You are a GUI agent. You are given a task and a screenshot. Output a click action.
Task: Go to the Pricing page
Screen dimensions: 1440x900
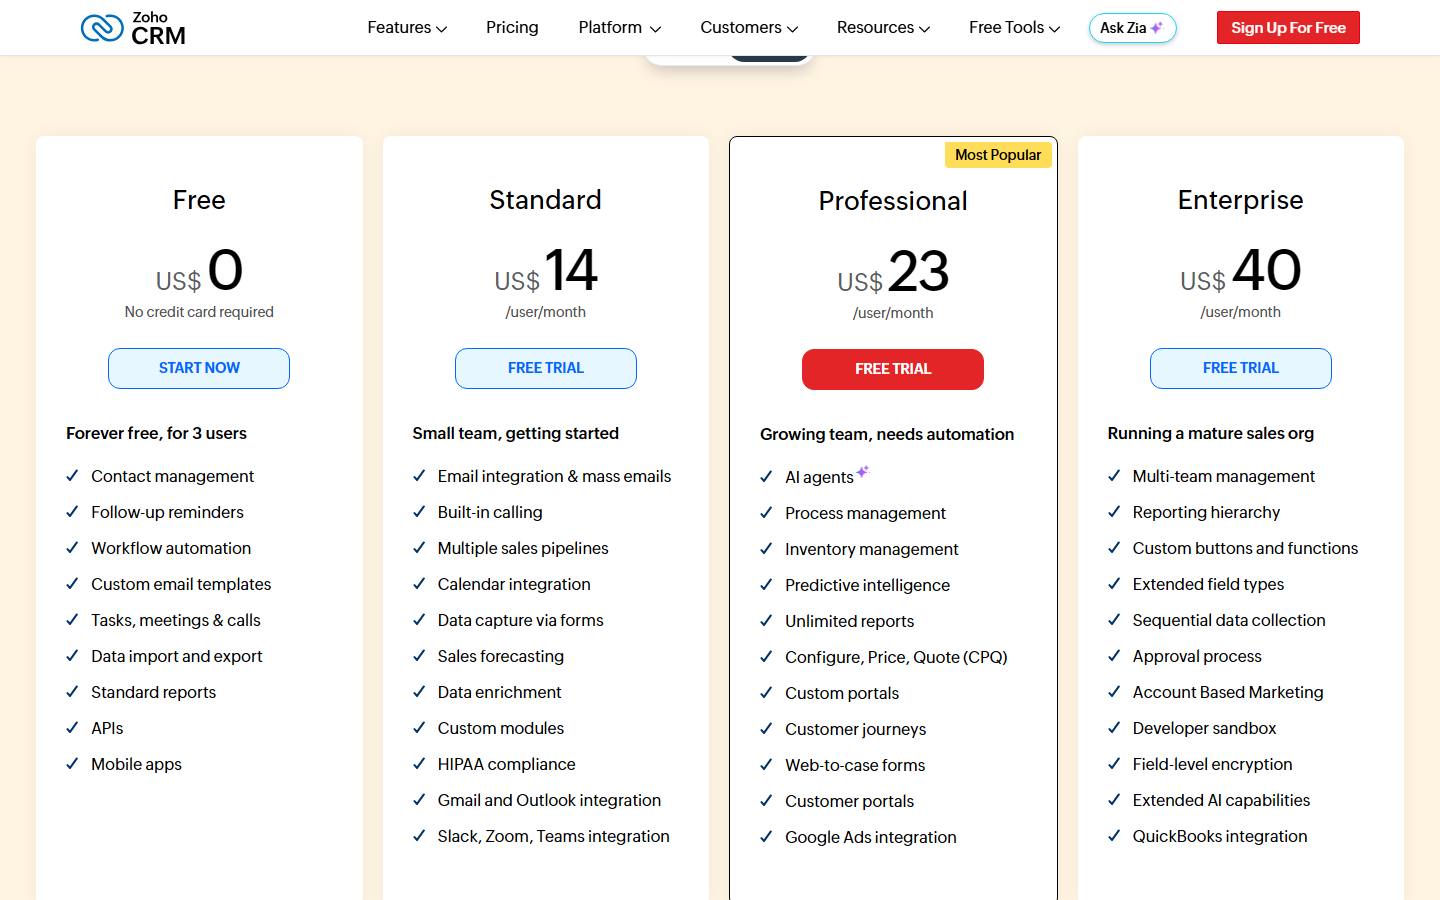click(512, 28)
